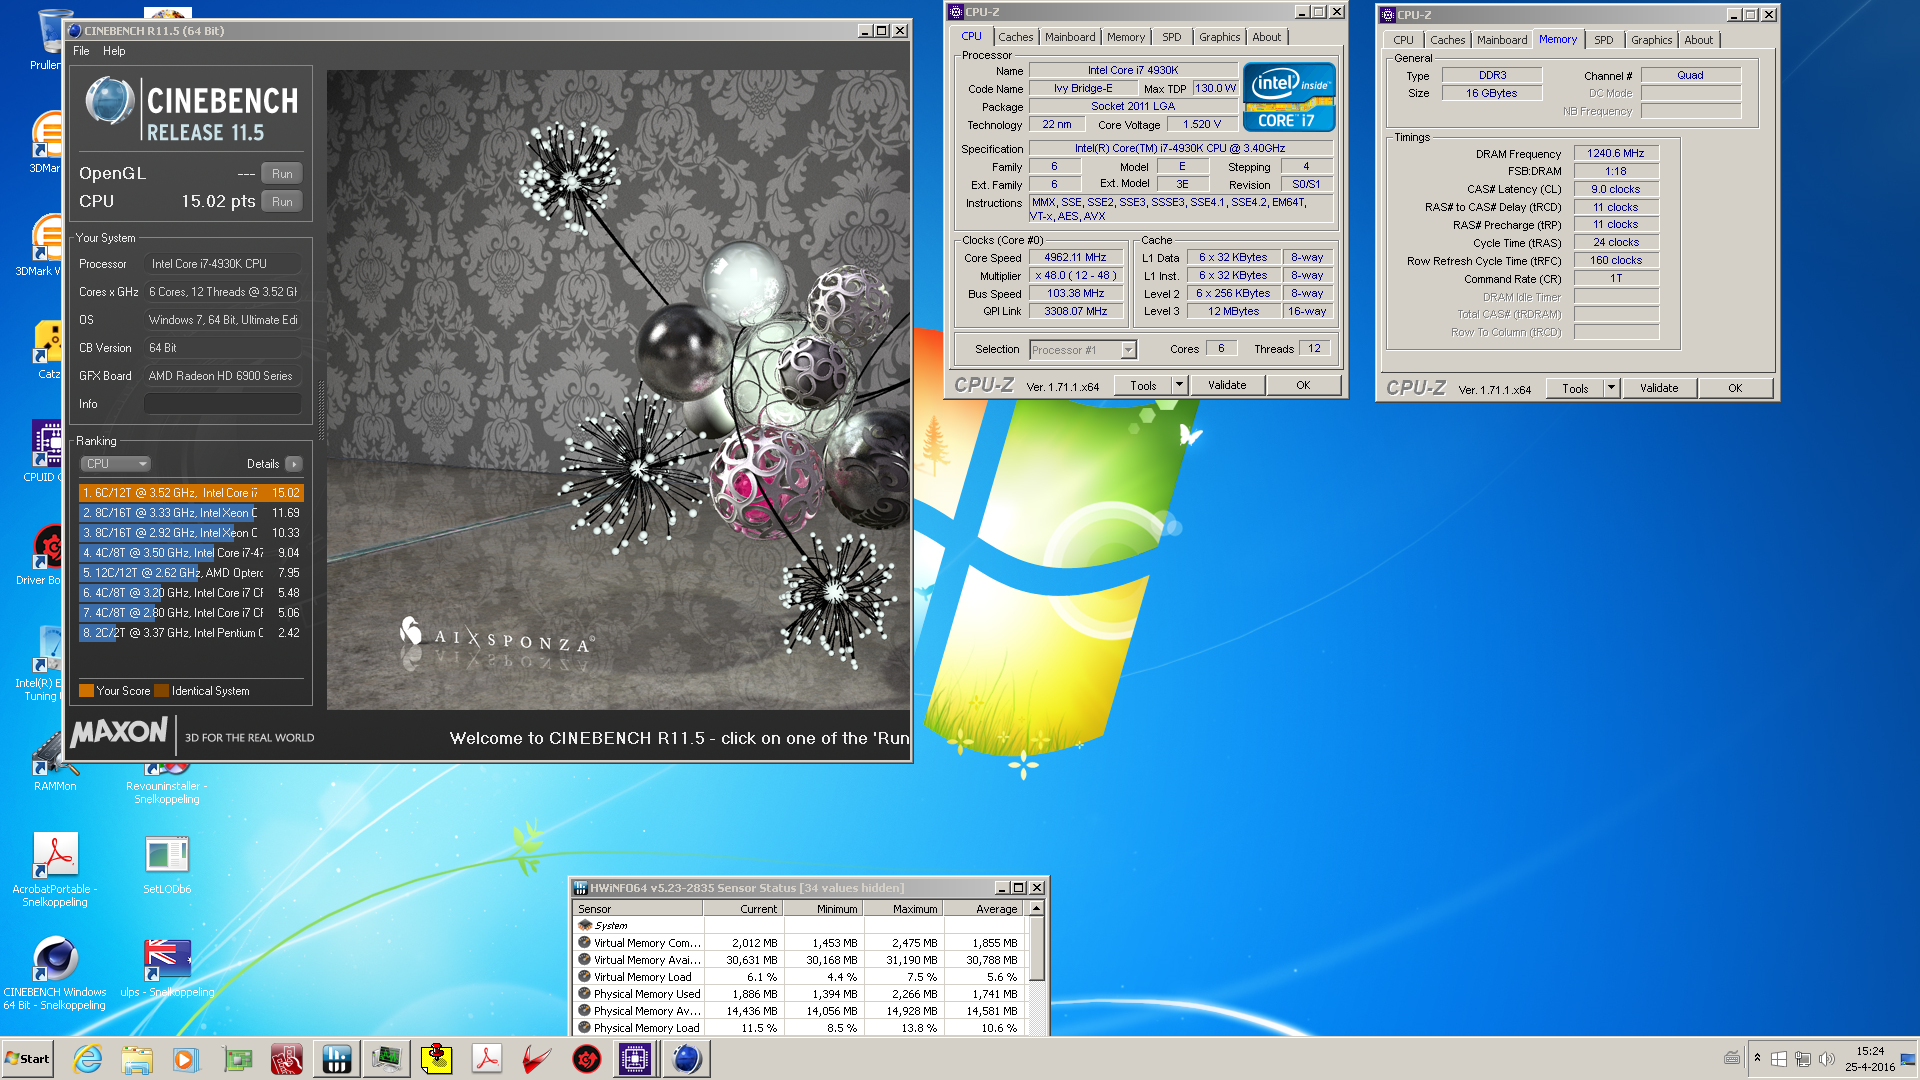Open the network tray icon
The image size is (1920, 1080).
(1803, 1059)
